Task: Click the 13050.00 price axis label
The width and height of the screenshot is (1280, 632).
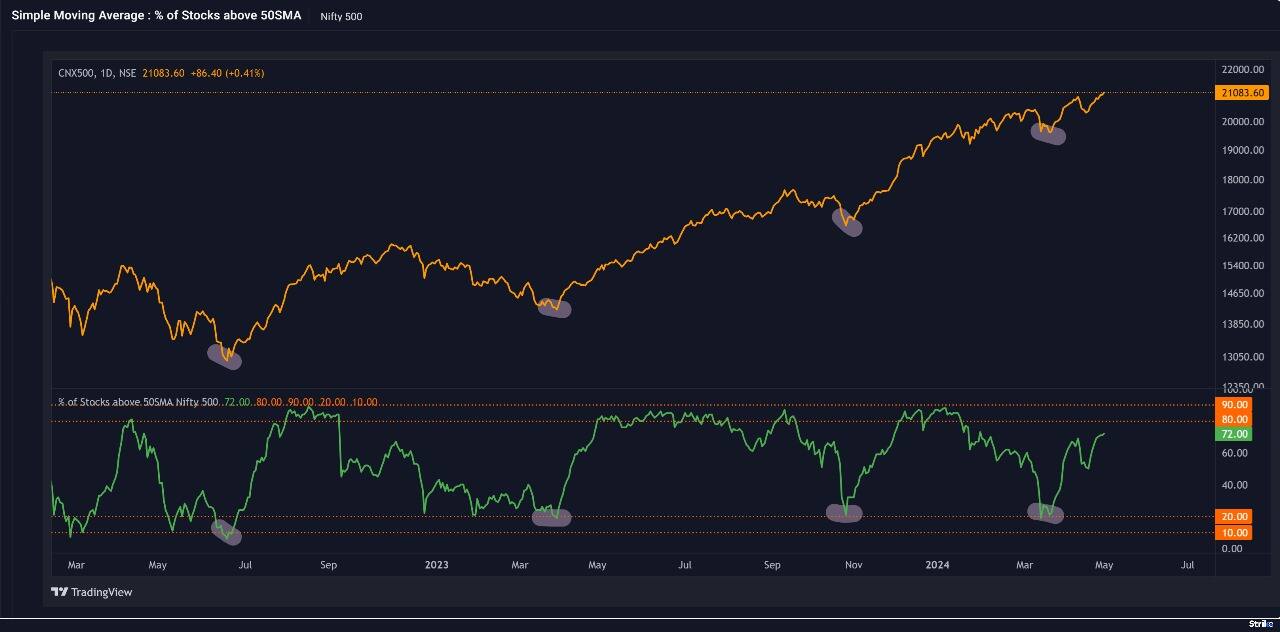Action: [x=1243, y=357]
